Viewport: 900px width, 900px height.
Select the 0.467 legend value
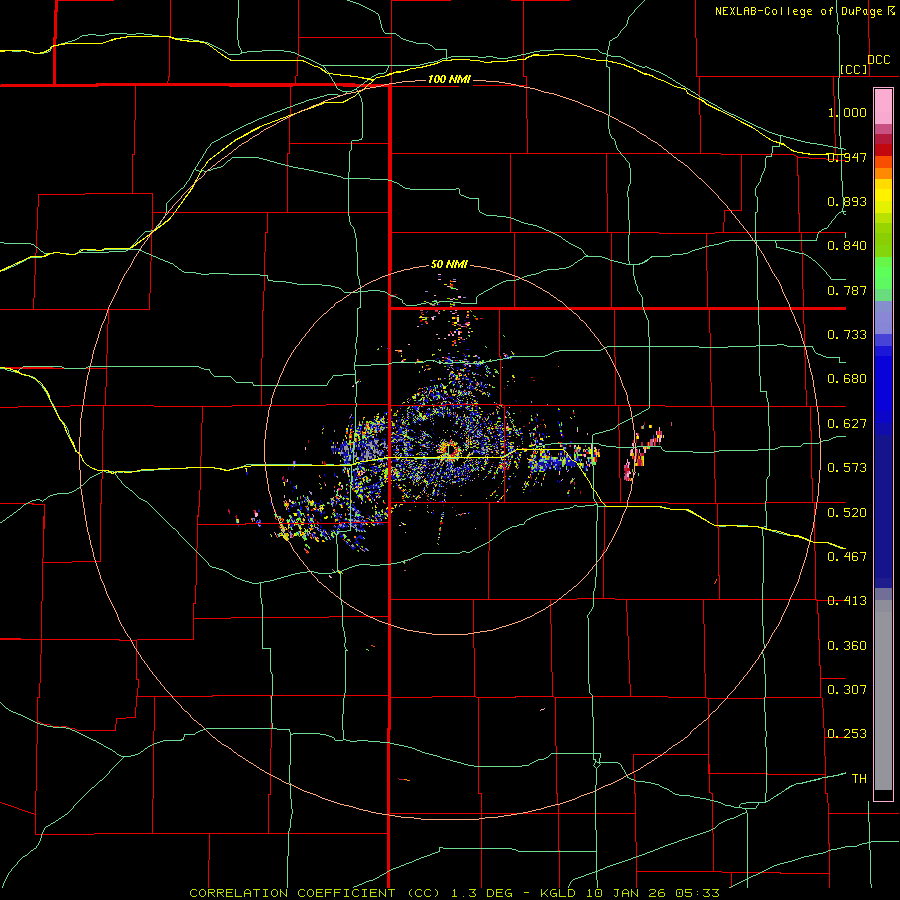pos(847,557)
